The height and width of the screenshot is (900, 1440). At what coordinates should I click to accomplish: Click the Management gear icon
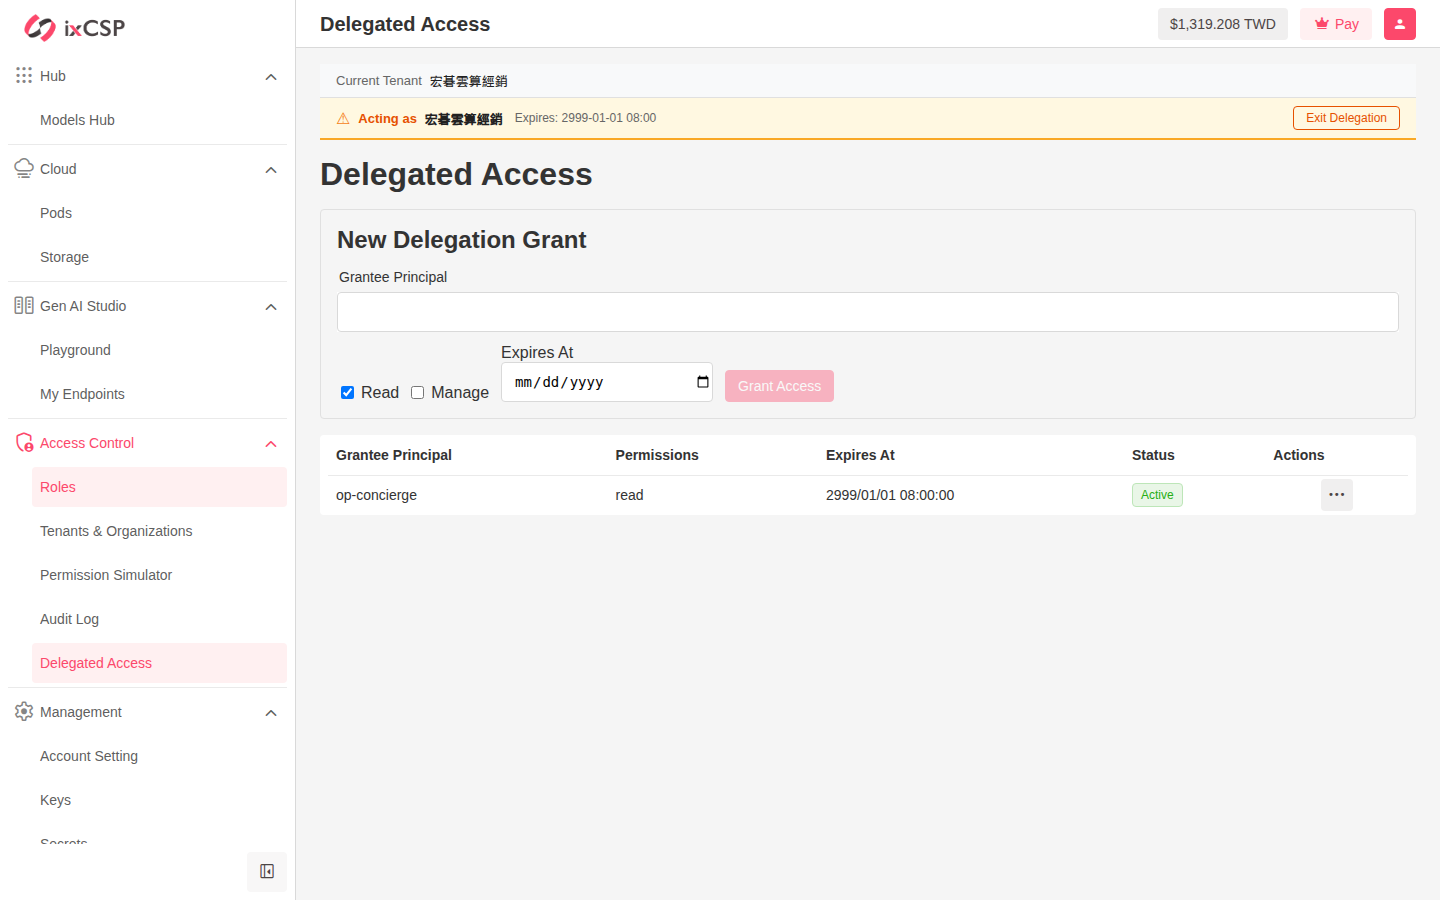pos(24,712)
